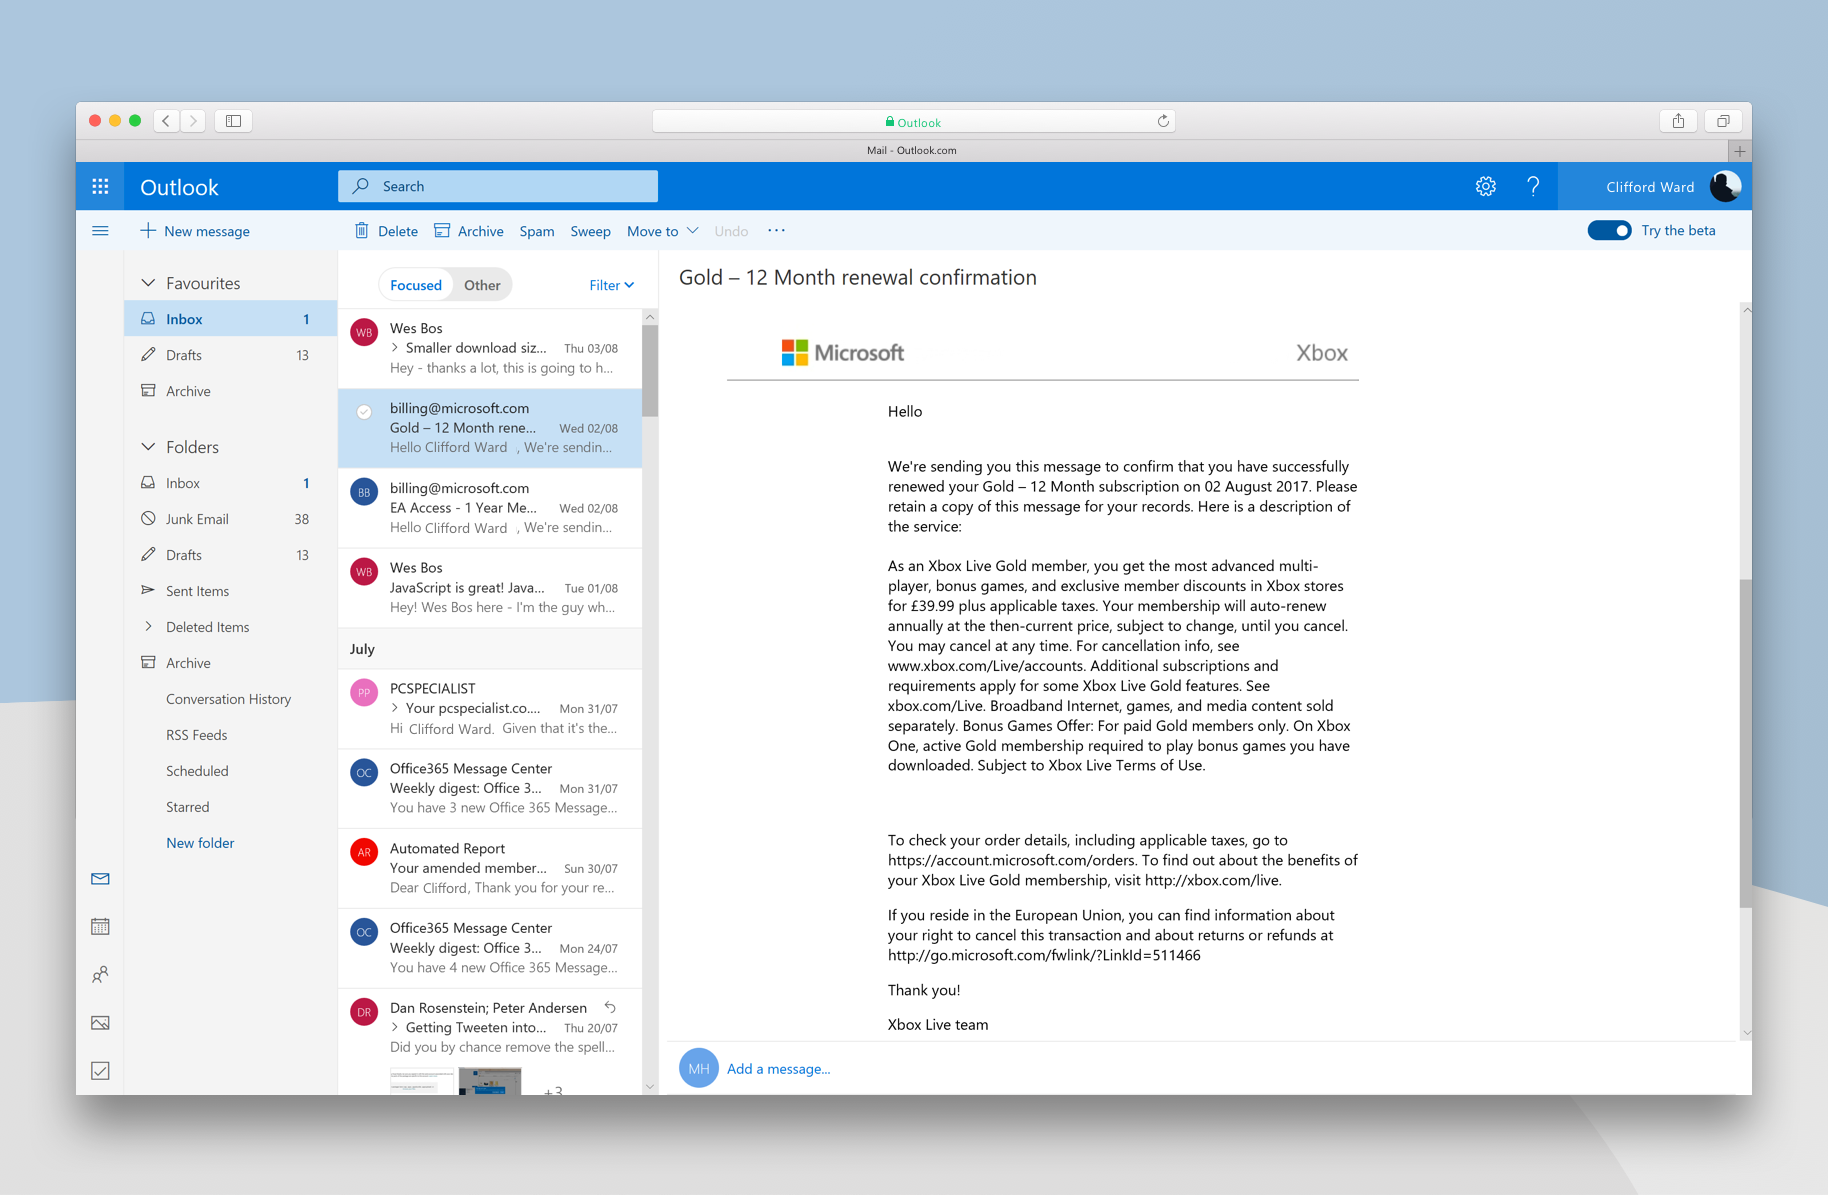Collapse the Favourites section chevron
Image resolution: width=1828 pixels, height=1195 pixels.
[148, 283]
